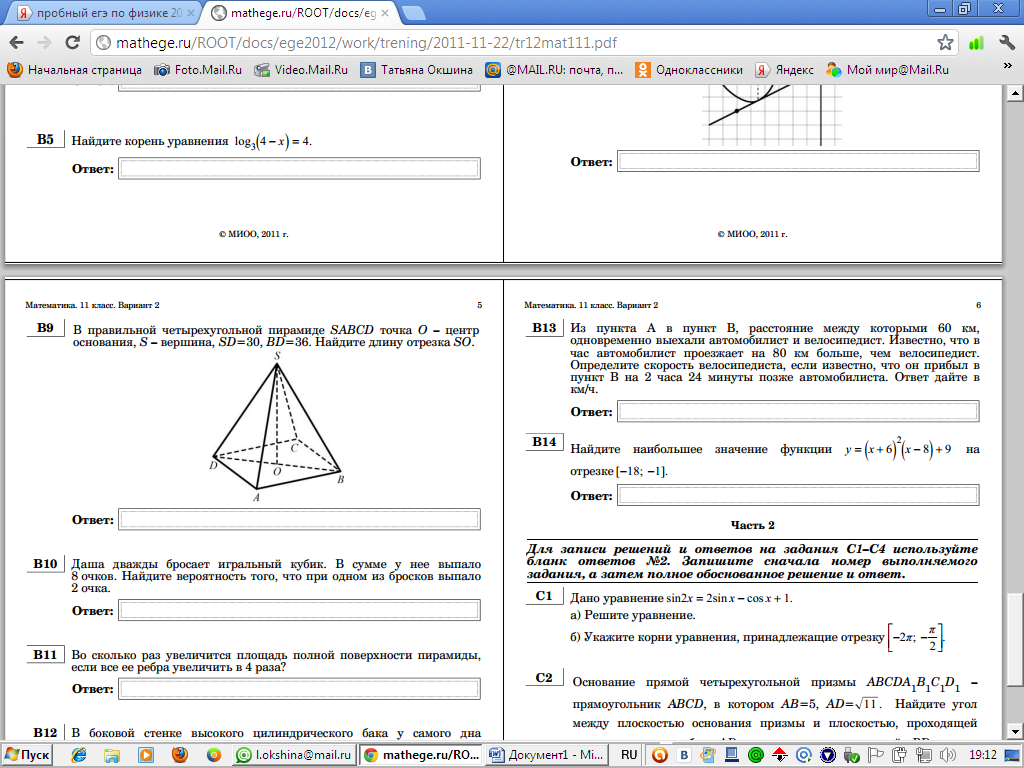Click the B14 answer field
1024x768 pixels.
tap(798, 495)
